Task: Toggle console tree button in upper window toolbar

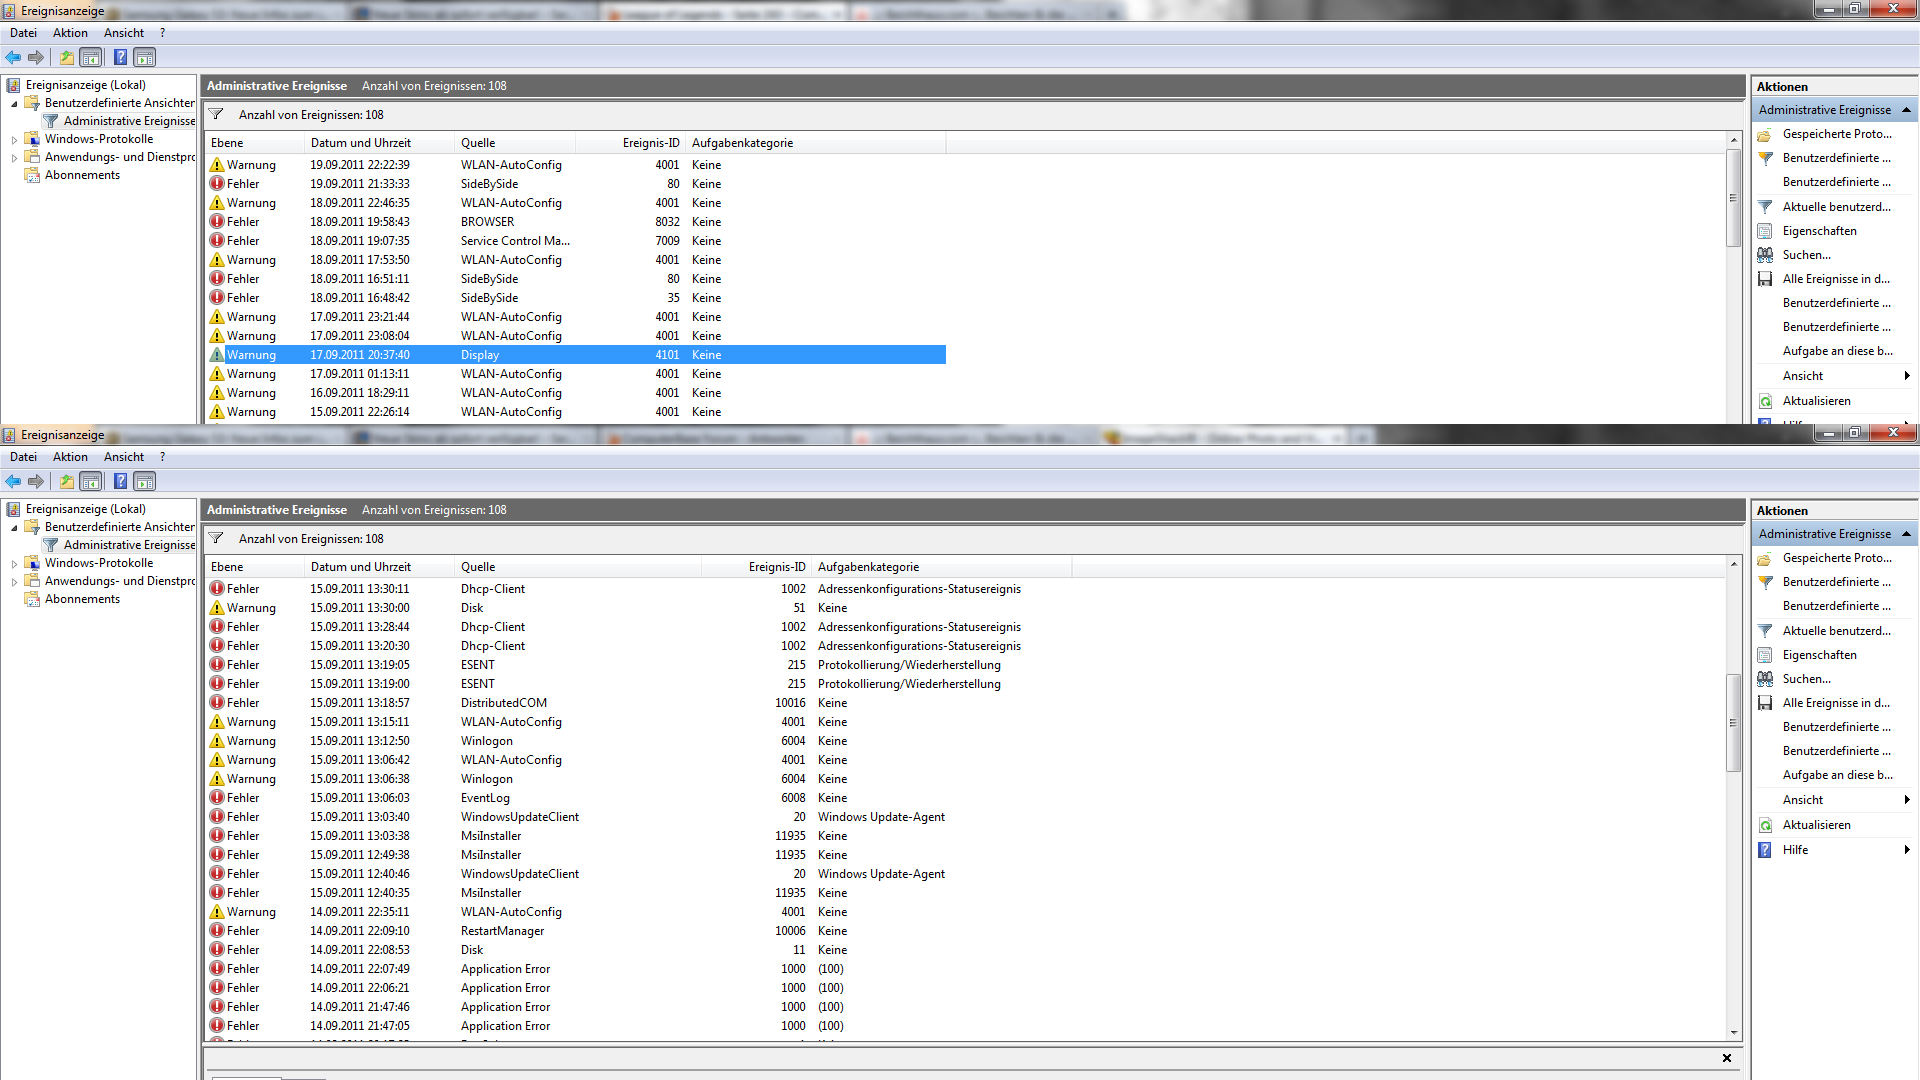Action: coord(91,58)
